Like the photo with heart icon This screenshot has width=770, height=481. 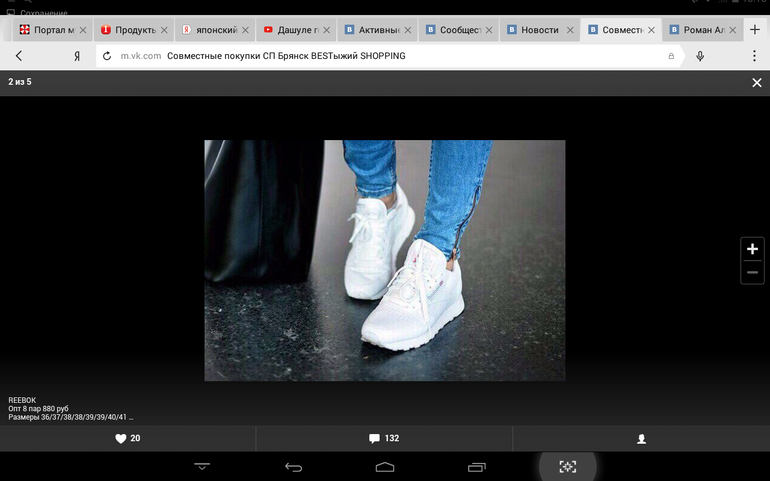click(x=127, y=438)
